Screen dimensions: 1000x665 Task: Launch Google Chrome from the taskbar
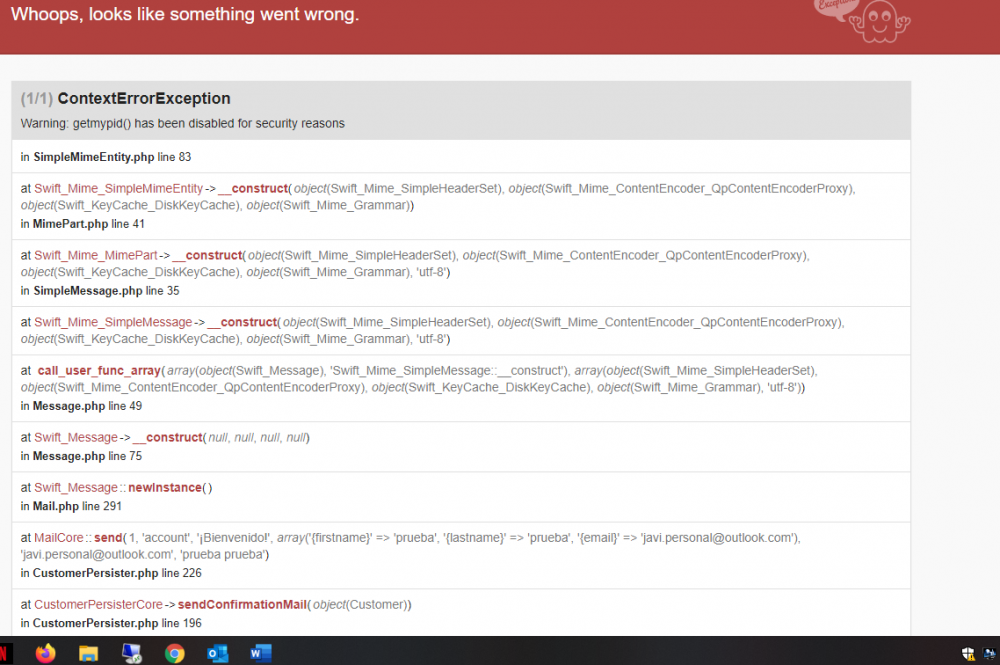tap(175, 653)
